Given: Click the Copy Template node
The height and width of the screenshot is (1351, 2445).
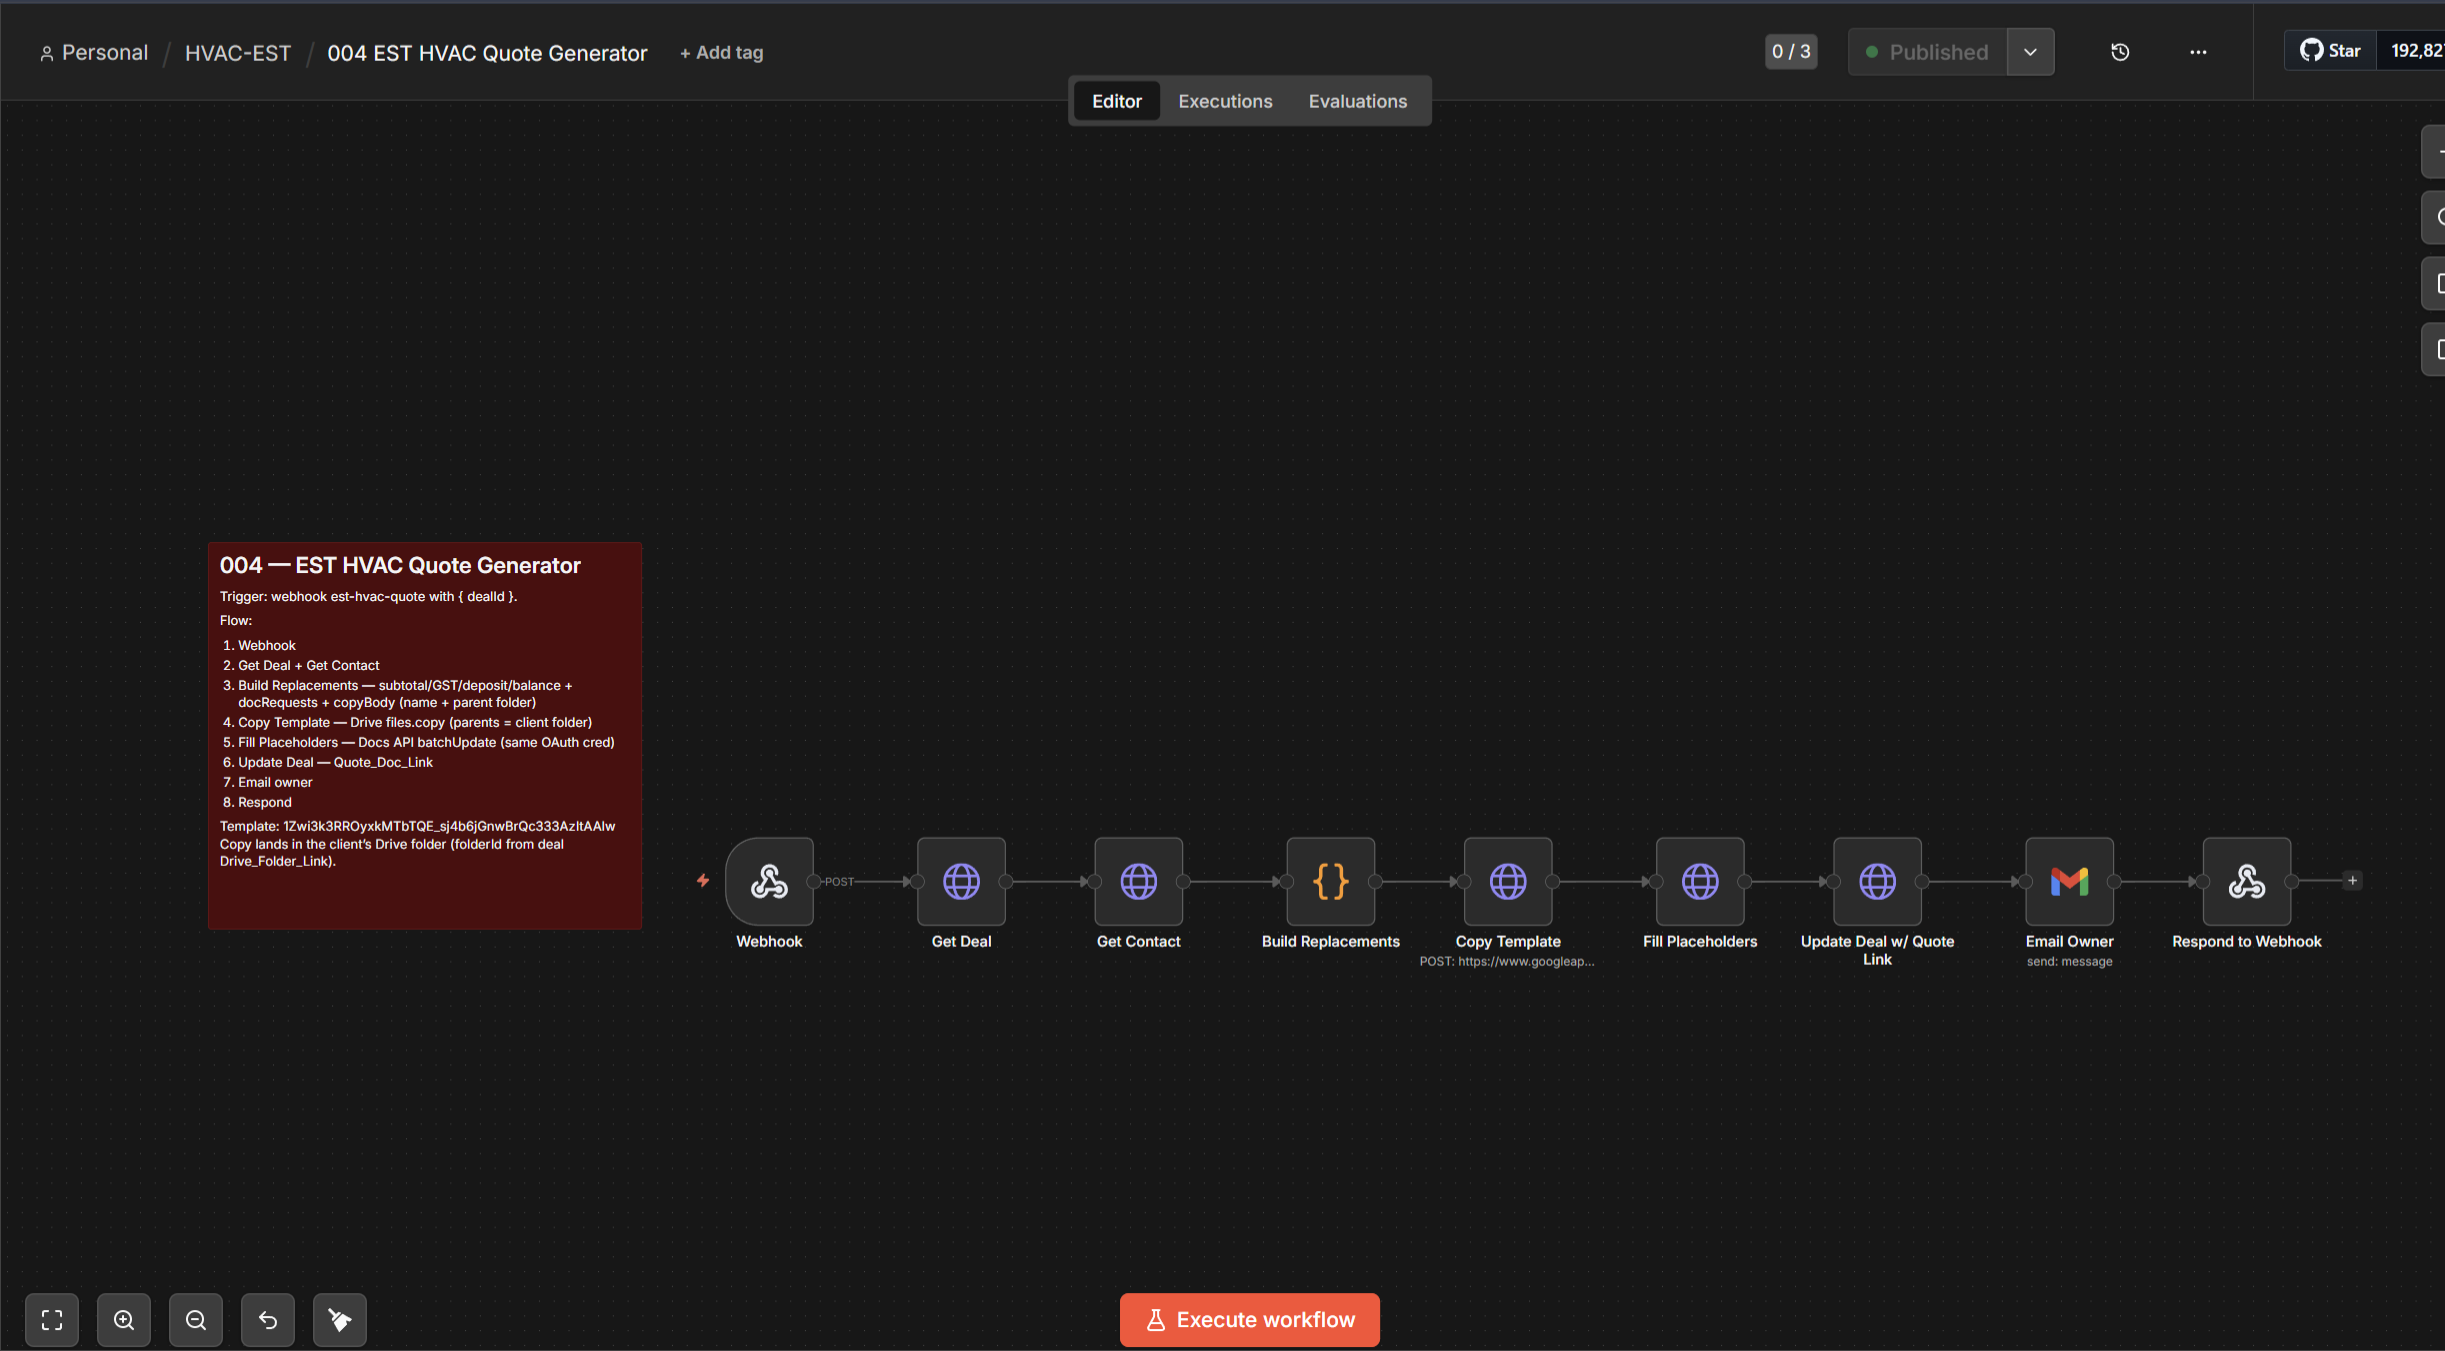Looking at the screenshot, I should pyautogui.click(x=1508, y=881).
